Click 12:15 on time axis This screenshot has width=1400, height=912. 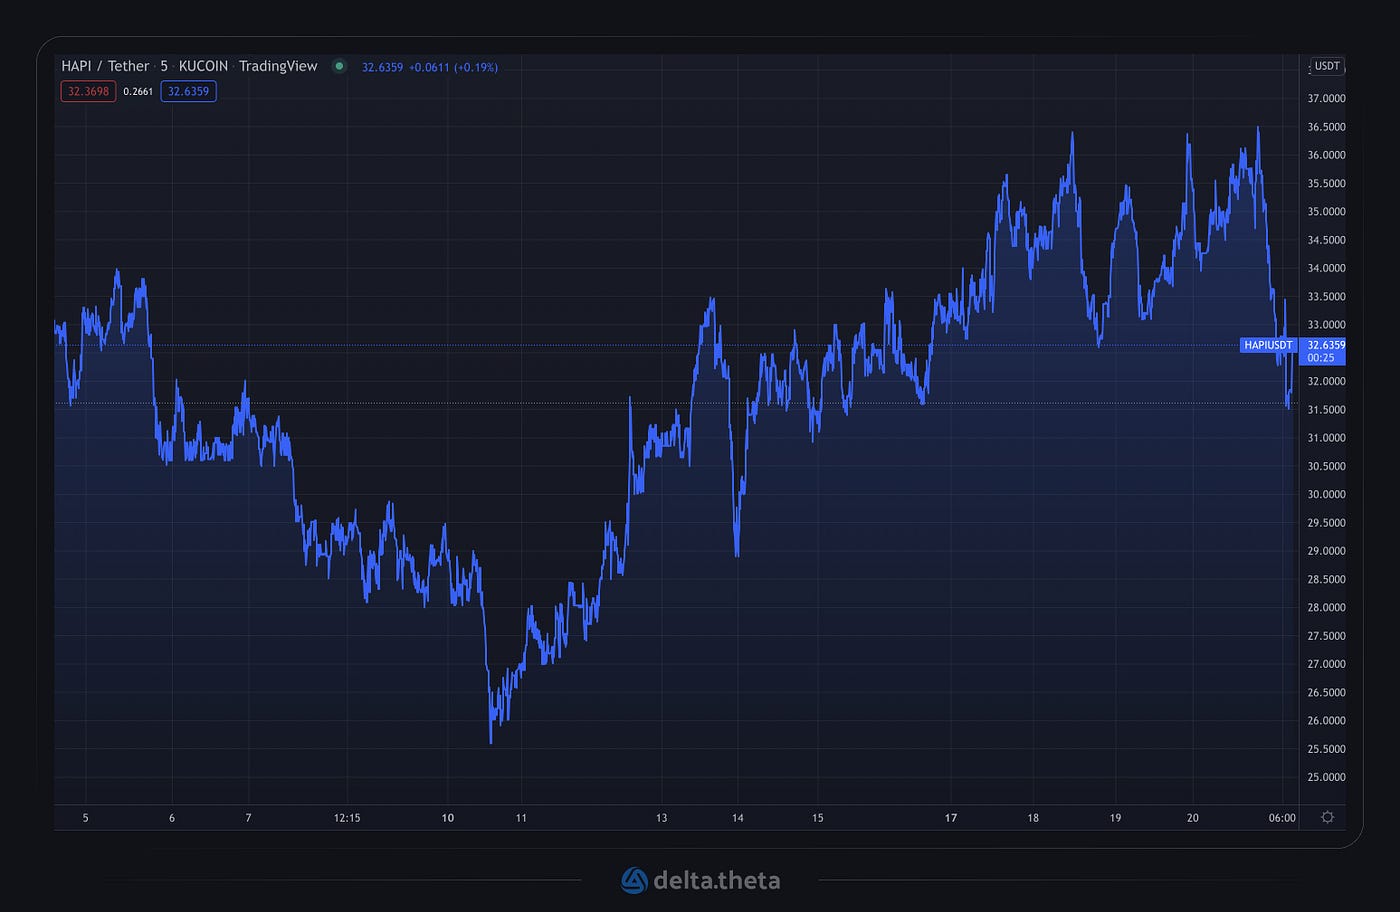[347, 818]
